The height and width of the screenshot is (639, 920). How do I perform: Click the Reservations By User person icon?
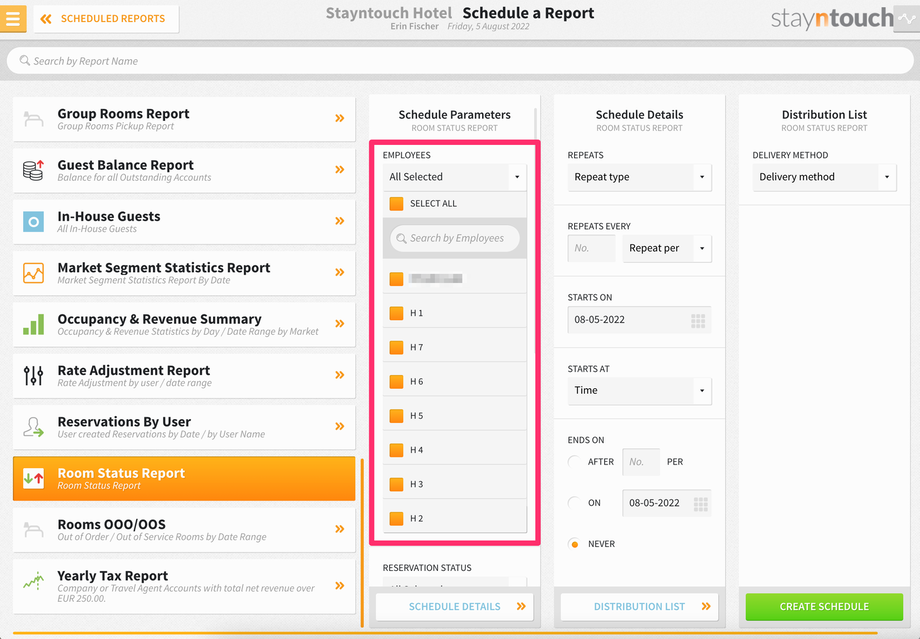click(33, 427)
